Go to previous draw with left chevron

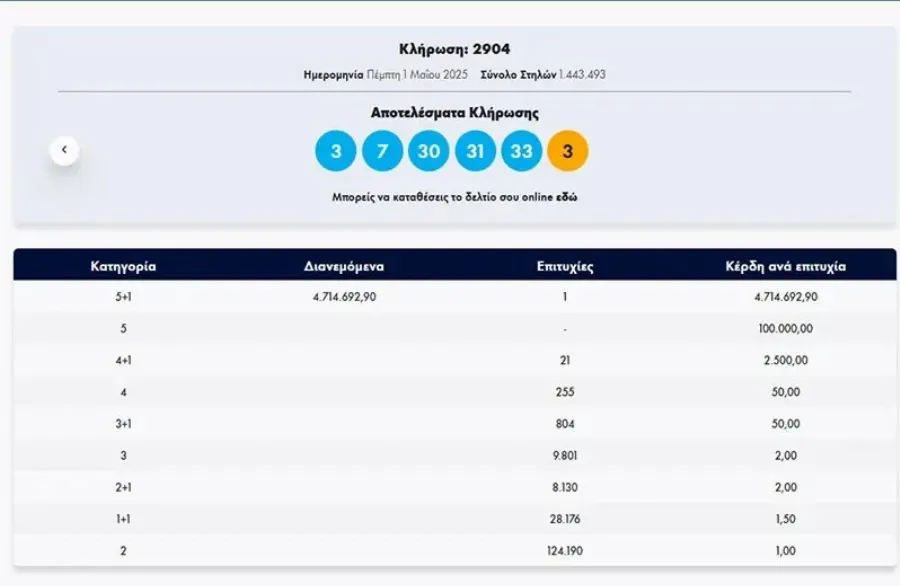pyautogui.click(x=64, y=150)
